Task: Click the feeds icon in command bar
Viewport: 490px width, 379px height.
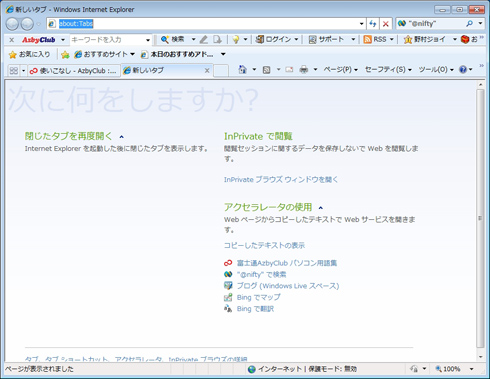Action: click(266, 70)
